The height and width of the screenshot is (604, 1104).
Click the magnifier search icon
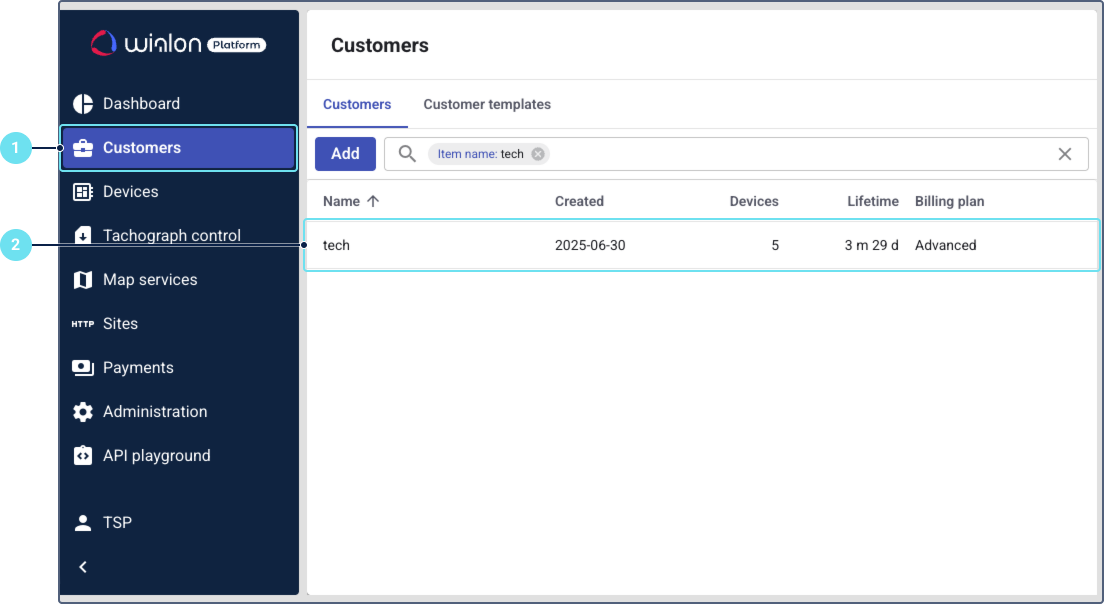click(x=407, y=154)
